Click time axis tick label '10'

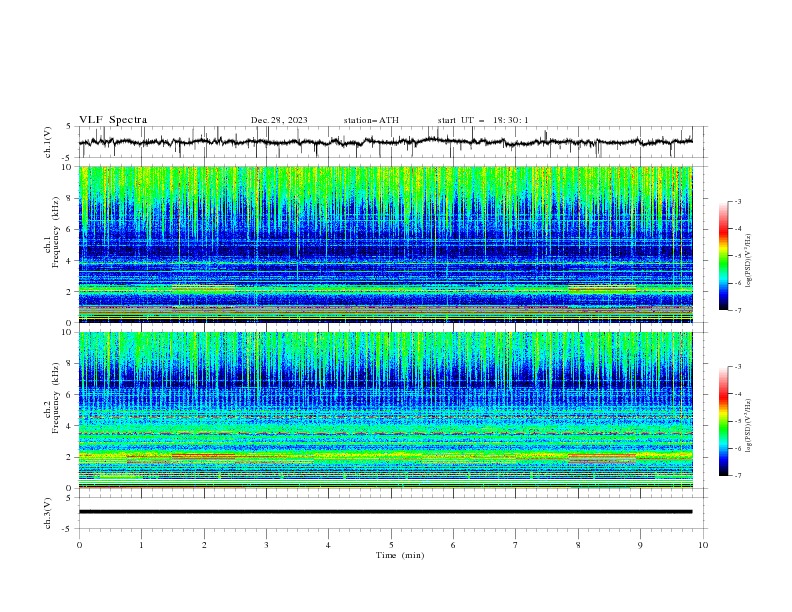[703, 545]
